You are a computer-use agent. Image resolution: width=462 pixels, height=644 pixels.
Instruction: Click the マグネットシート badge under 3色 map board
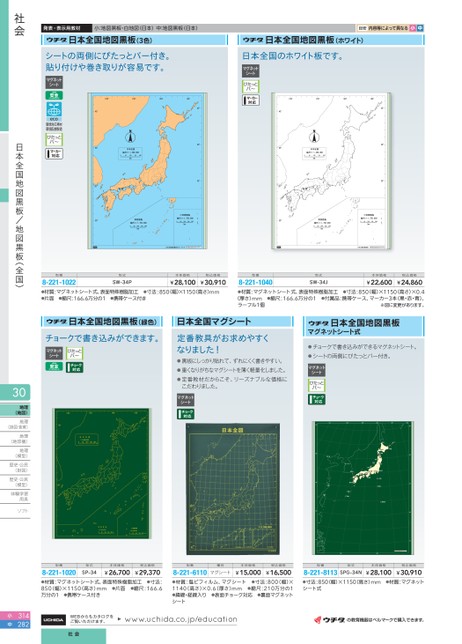[54, 82]
